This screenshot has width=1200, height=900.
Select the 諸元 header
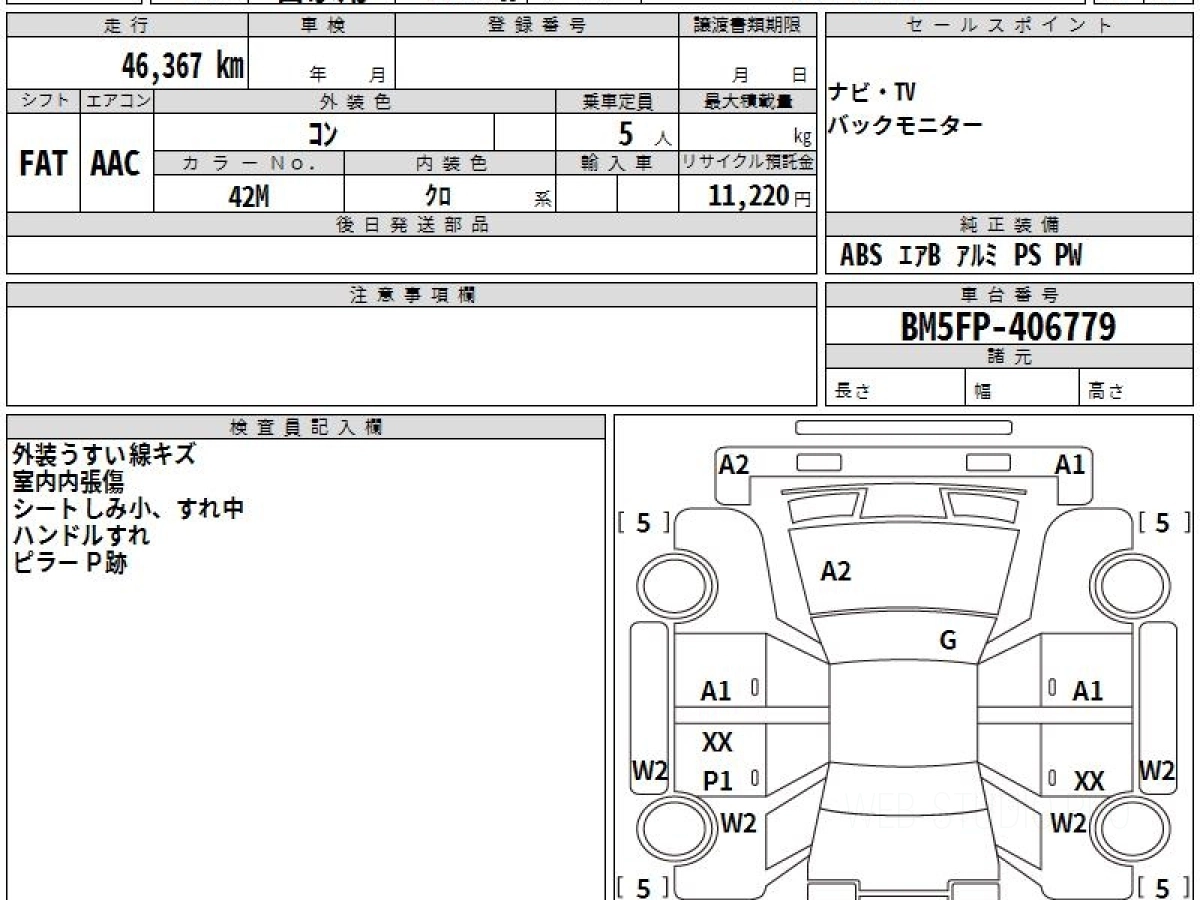(x=1009, y=357)
